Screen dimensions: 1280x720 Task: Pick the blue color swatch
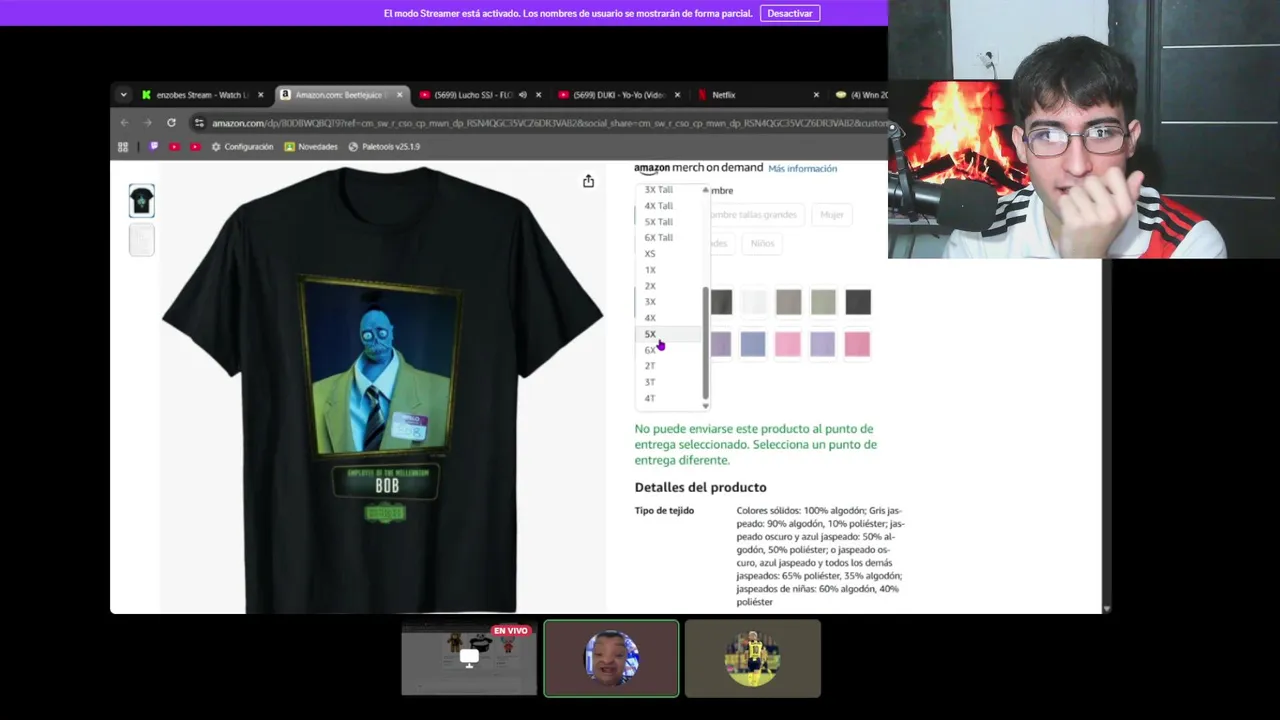pos(753,345)
